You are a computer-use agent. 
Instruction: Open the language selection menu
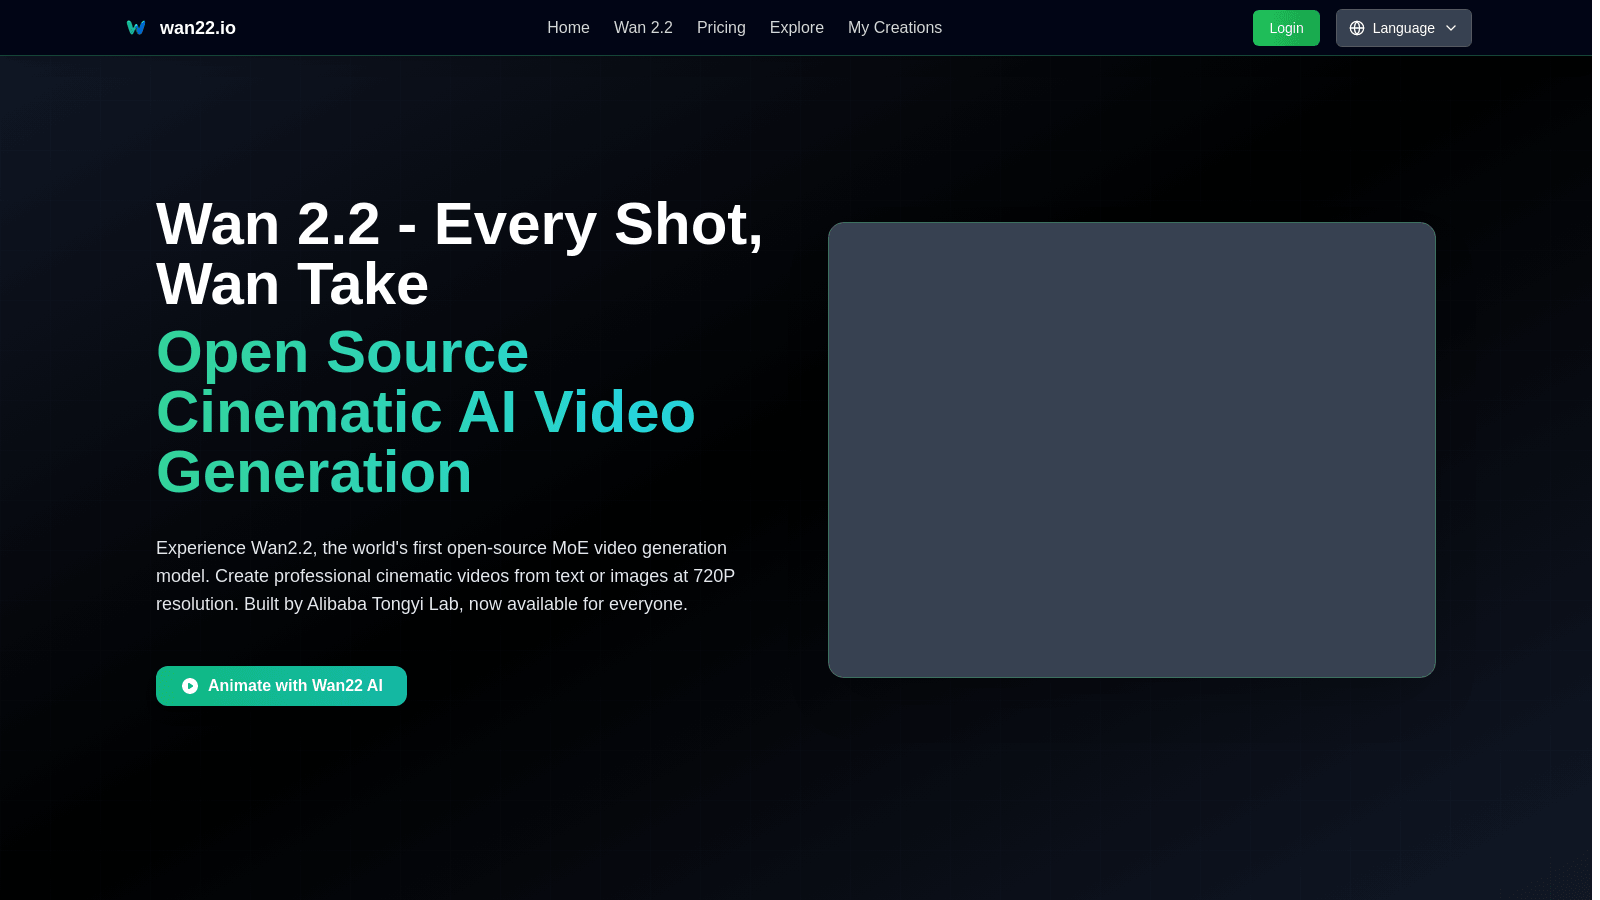pyautogui.click(x=1403, y=28)
